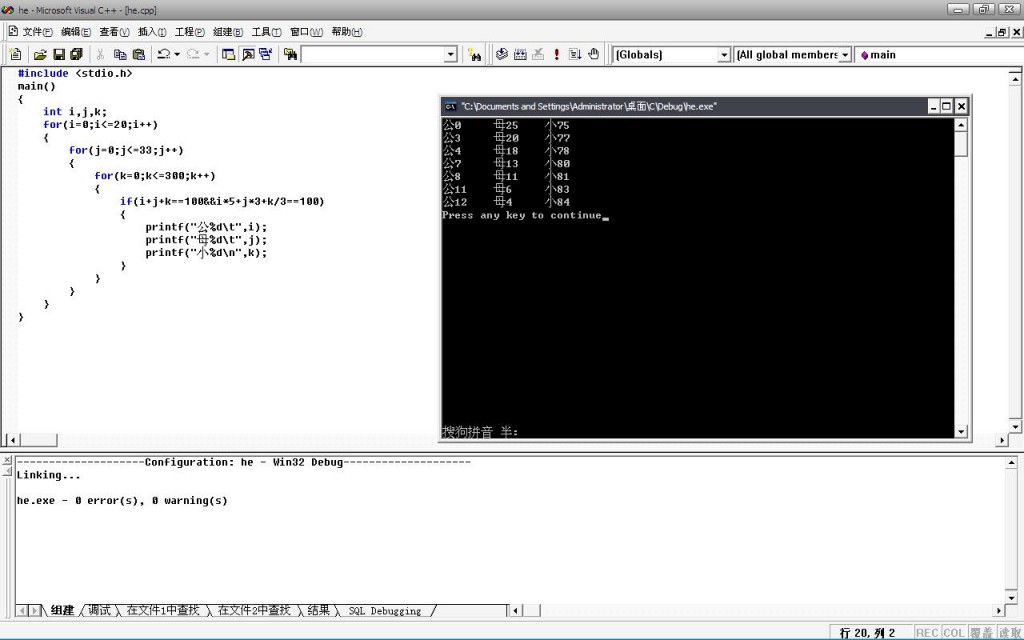This screenshot has width=1024, height=640.
Task: Click the Copy icon in toolbar
Action: (120, 55)
